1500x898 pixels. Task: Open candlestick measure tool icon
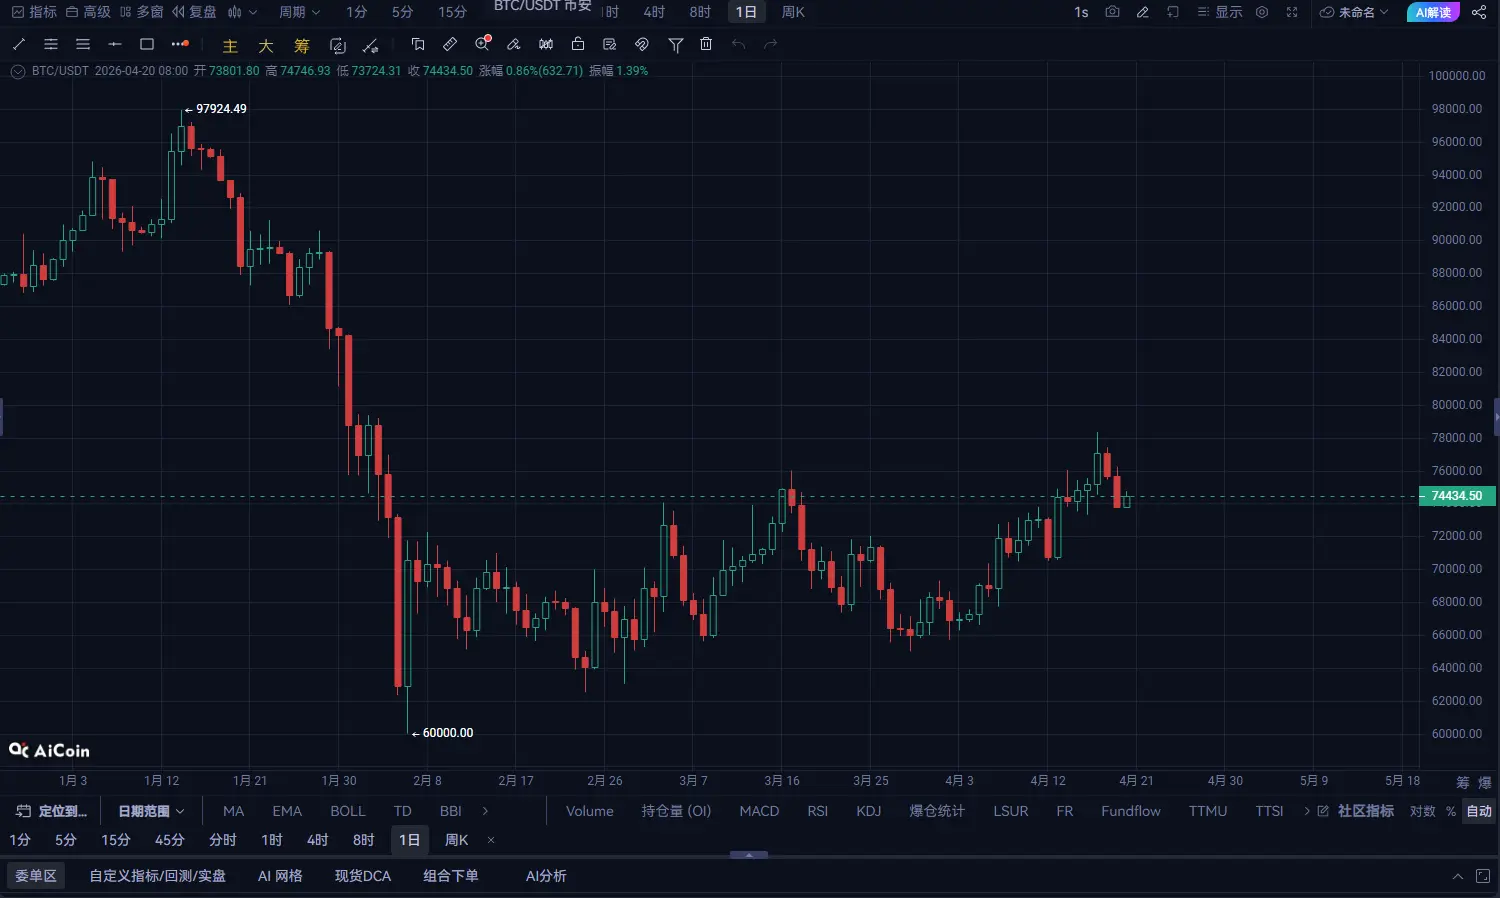(x=546, y=44)
